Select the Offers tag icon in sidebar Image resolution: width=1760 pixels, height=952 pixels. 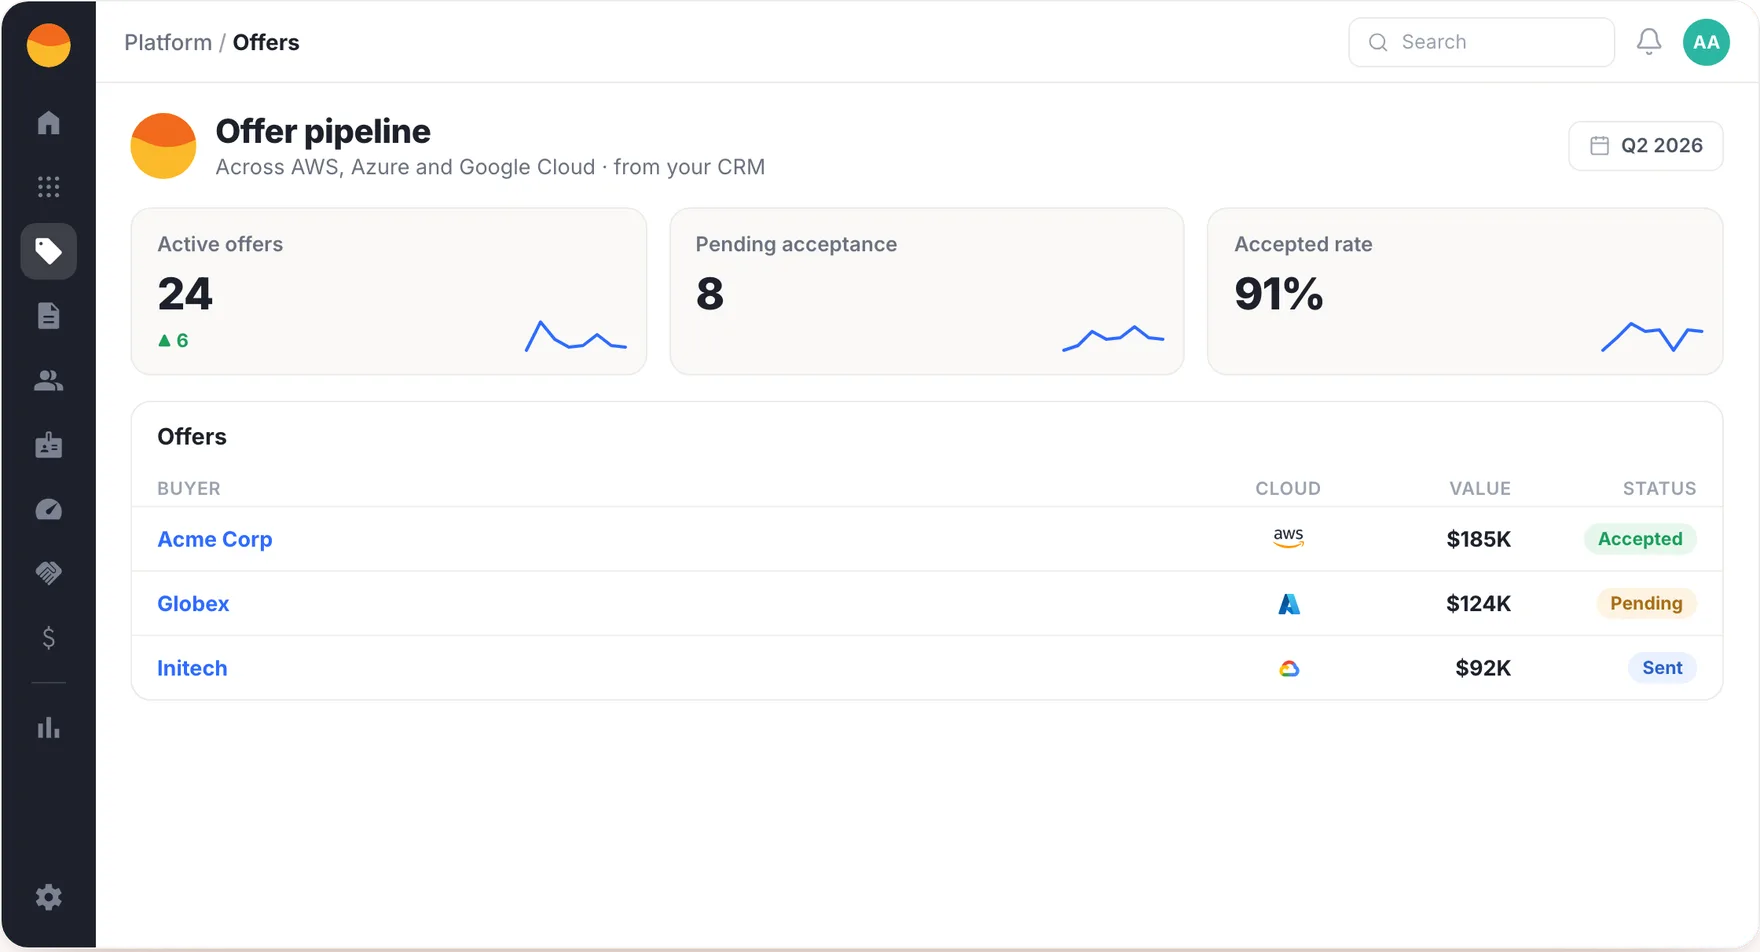tap(48, 251)
